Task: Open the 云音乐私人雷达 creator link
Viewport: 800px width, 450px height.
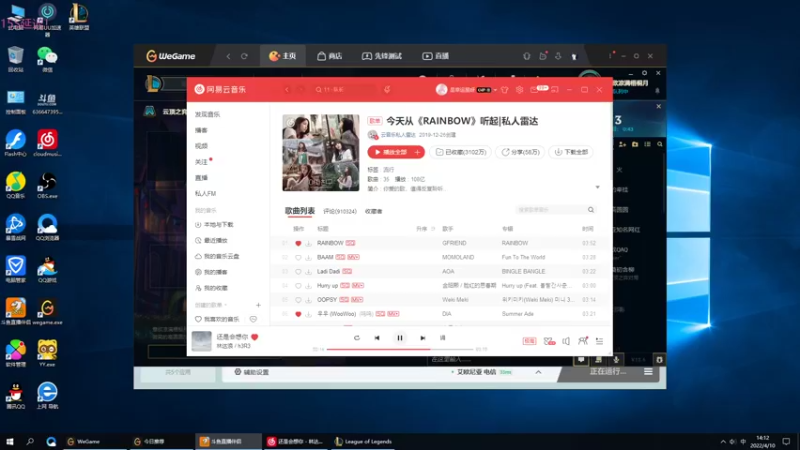Action: click(x=398, y=135)
